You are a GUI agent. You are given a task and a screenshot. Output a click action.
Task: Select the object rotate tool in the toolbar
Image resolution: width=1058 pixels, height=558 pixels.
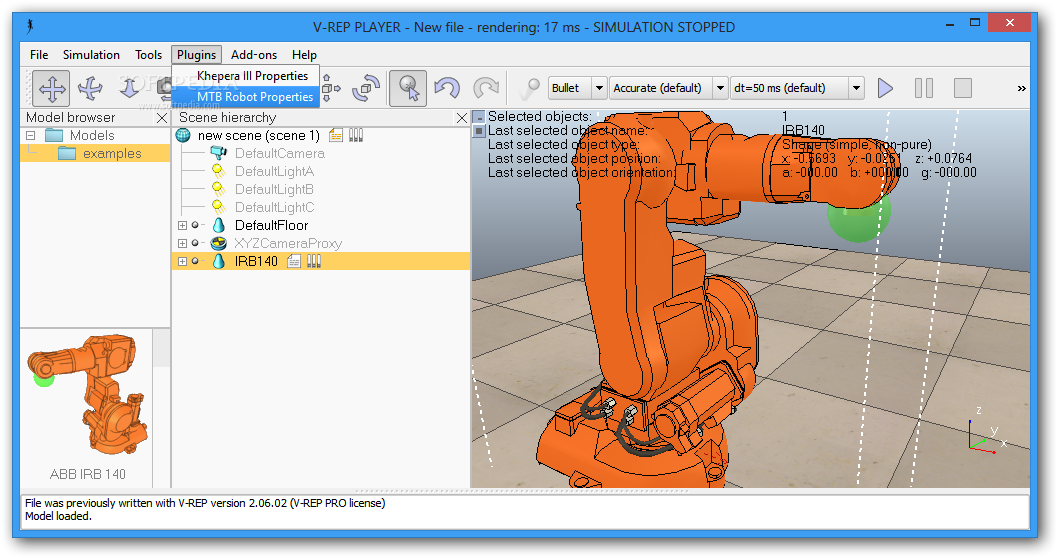click(367, 88)
